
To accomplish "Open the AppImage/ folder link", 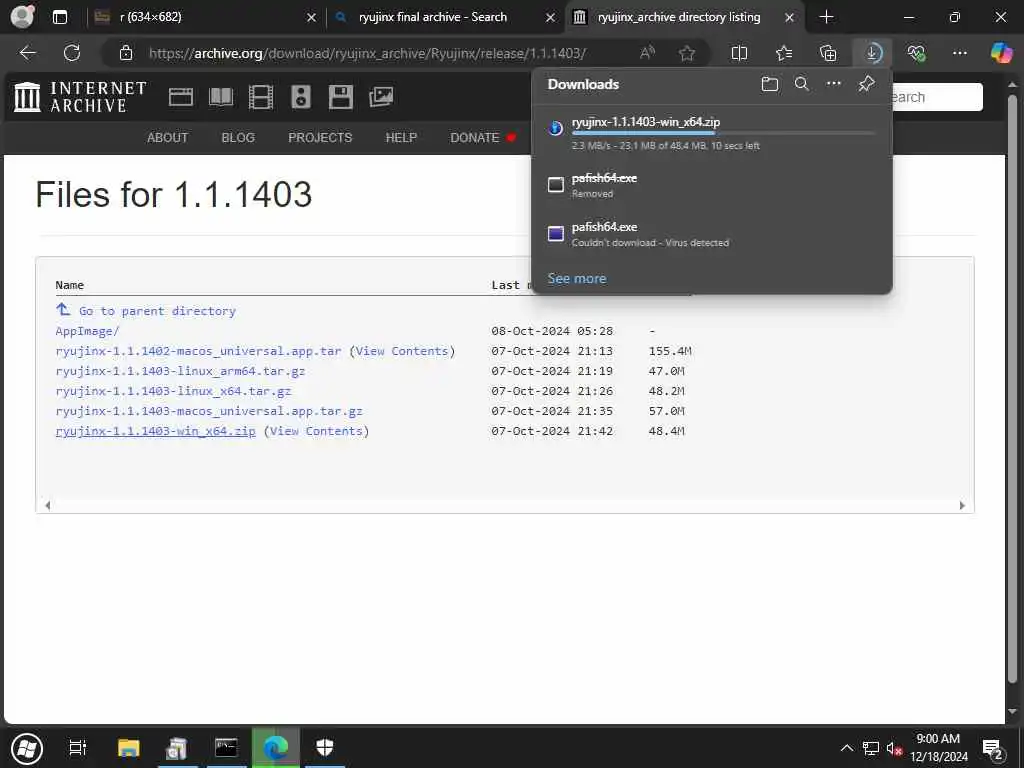I will tap(87, 331).
